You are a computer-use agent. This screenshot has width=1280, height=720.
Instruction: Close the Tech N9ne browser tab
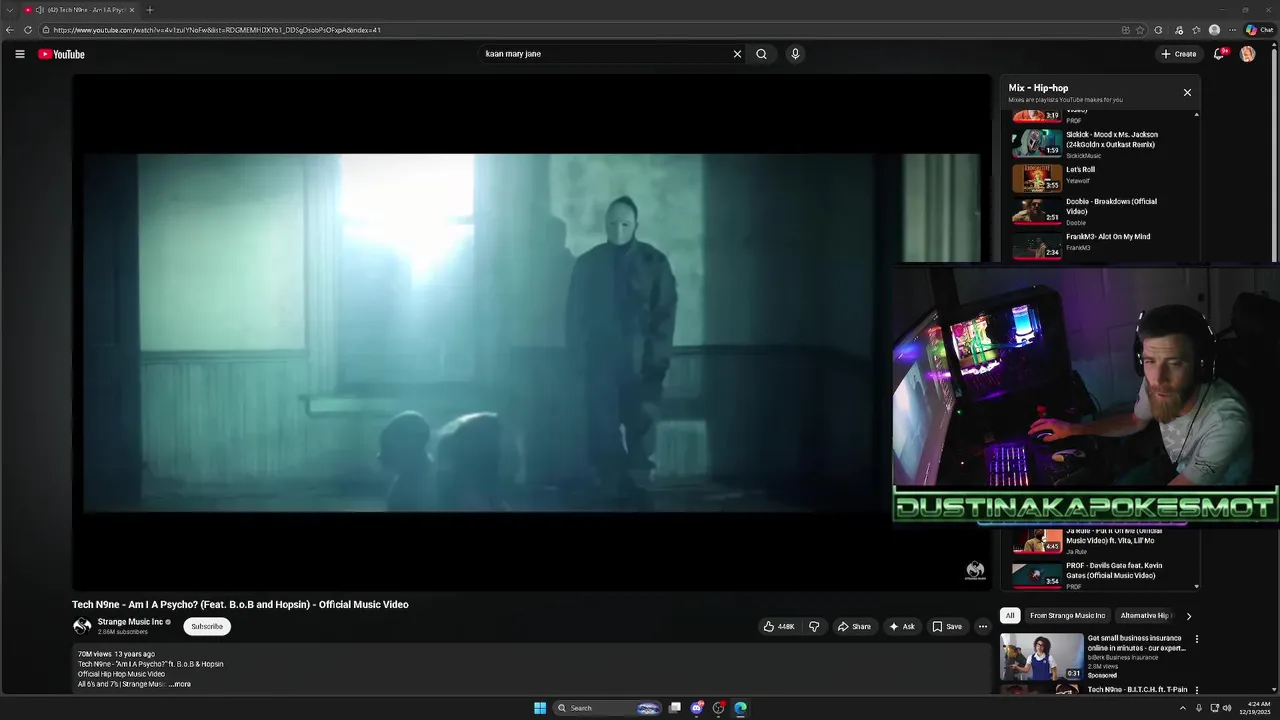(132, 10)
